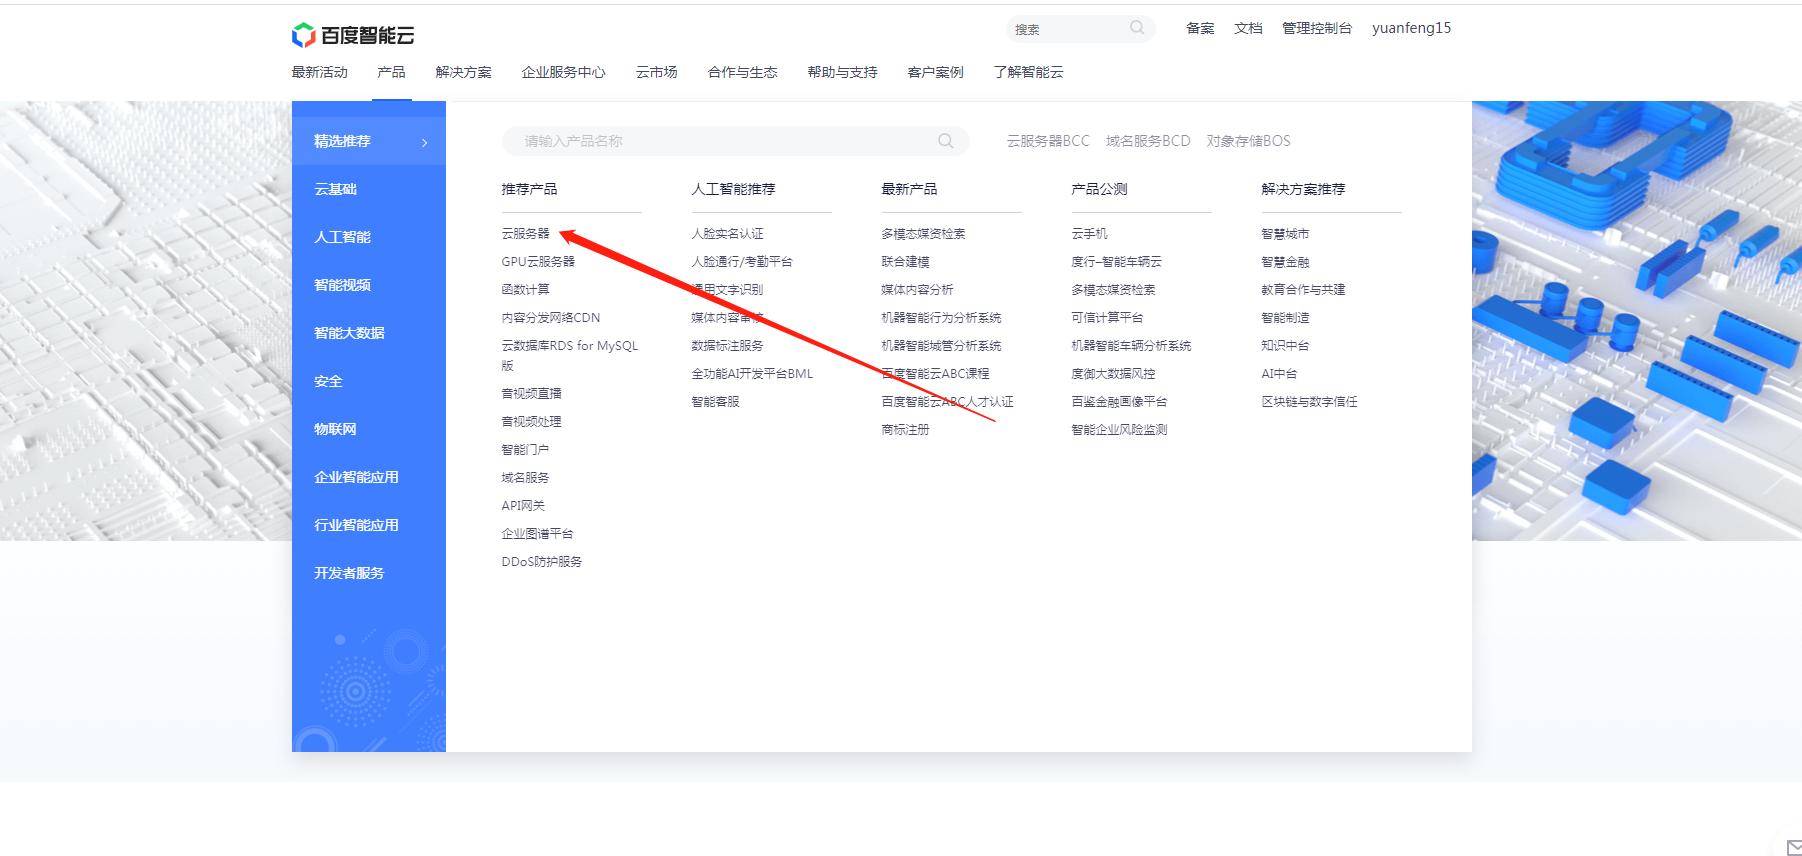This screenshot has height=856, width=1802.
Task: Open the DDoS防护服务 link
Action: click(x=542, y=561)
